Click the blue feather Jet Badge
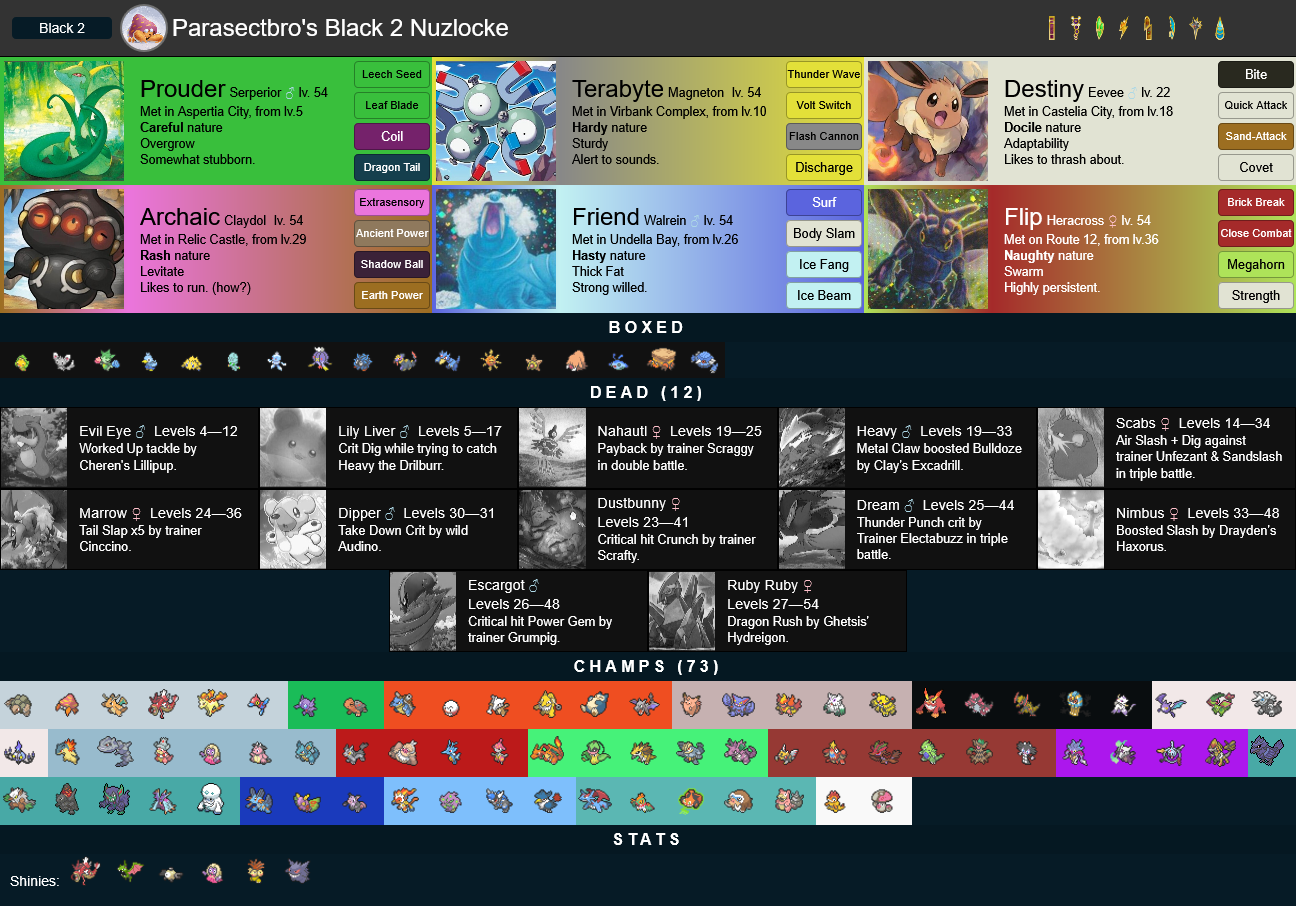Image resolution: width=1296 pixels, height=906 pixels. pyautogui.click(x=1172, y=28)
